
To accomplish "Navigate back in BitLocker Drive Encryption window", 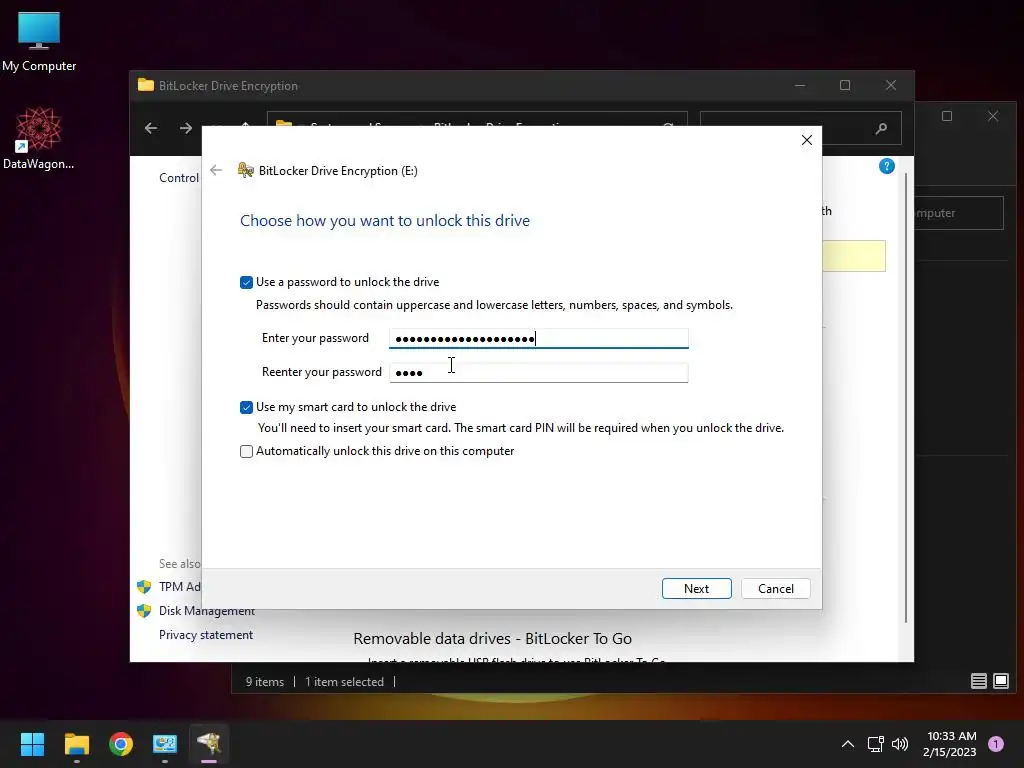I will pyautogui.click(x=151, y=128).
